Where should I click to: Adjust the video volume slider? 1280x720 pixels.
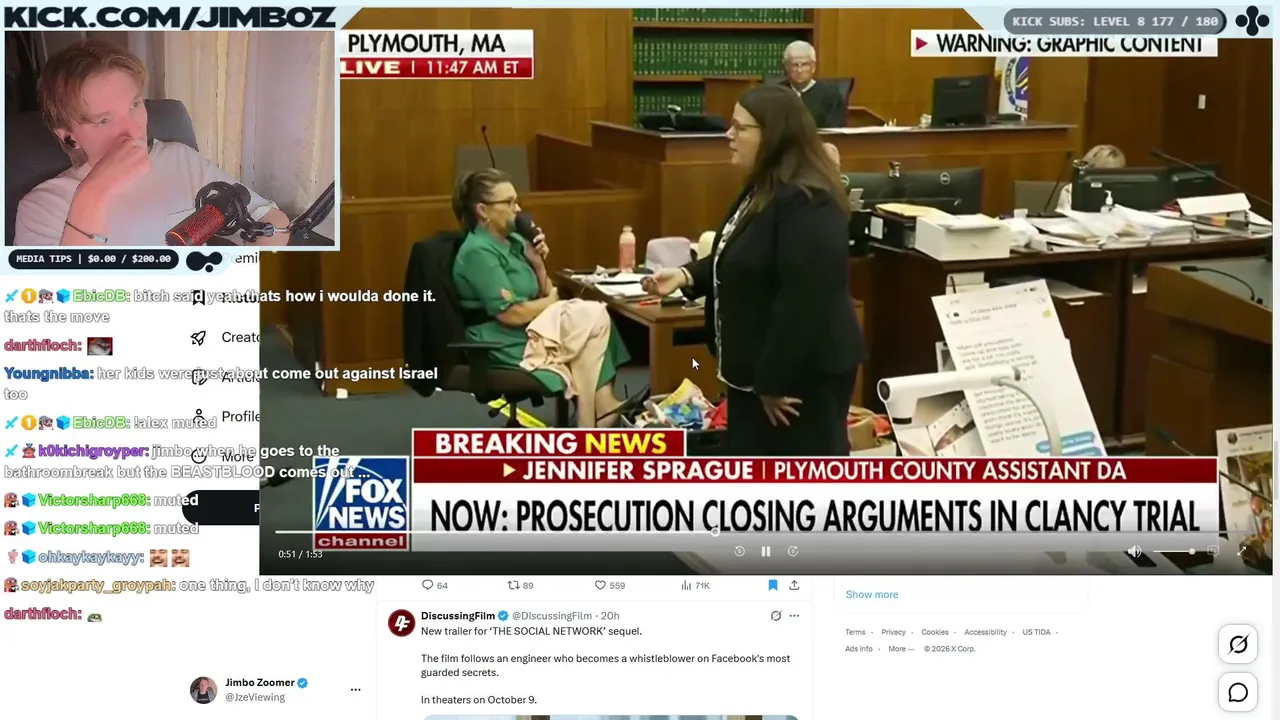click(1175, 551)
